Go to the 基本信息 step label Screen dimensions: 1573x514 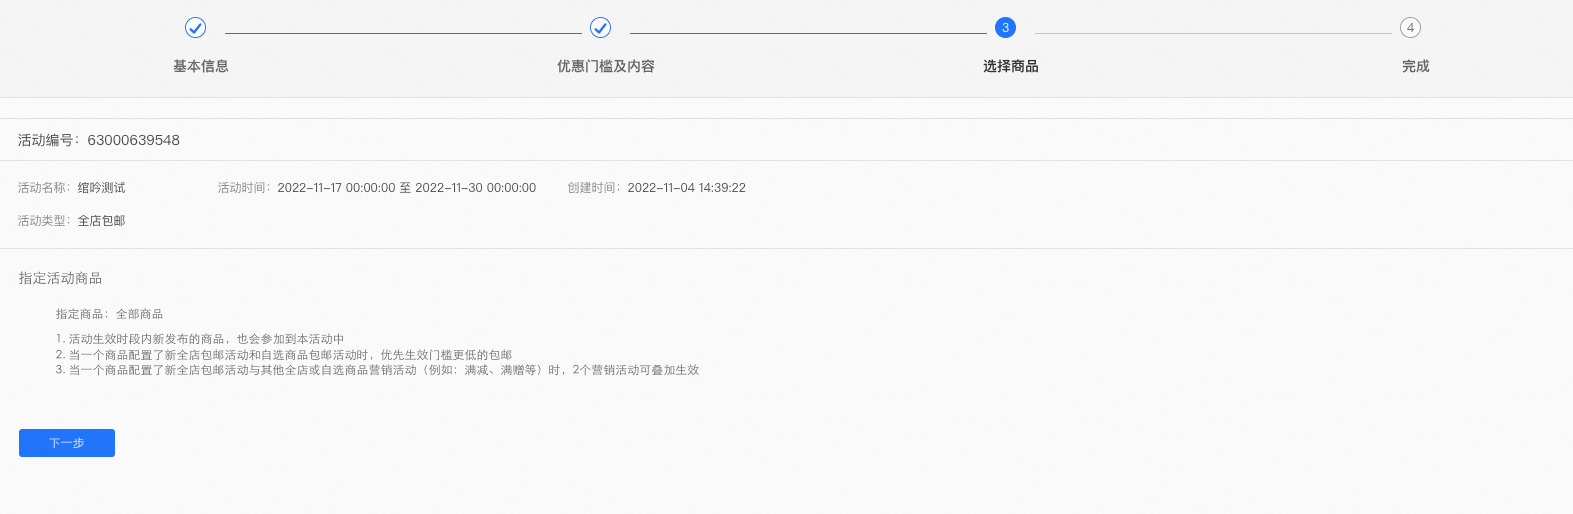coord(201,66)
